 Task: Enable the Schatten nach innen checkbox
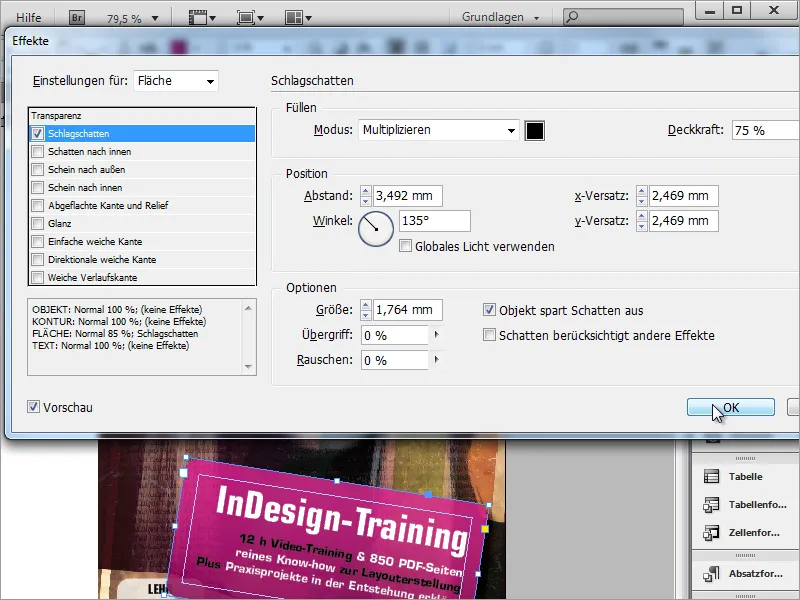37,152
